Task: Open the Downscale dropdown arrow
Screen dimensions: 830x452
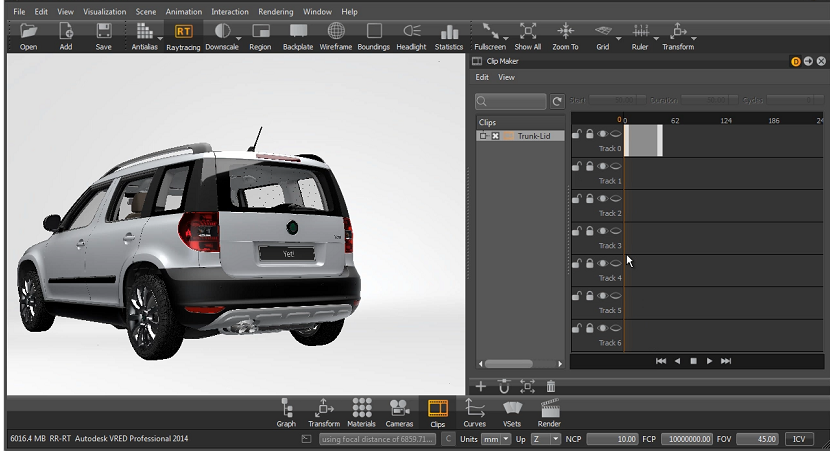Action: (x=238, y=39)
